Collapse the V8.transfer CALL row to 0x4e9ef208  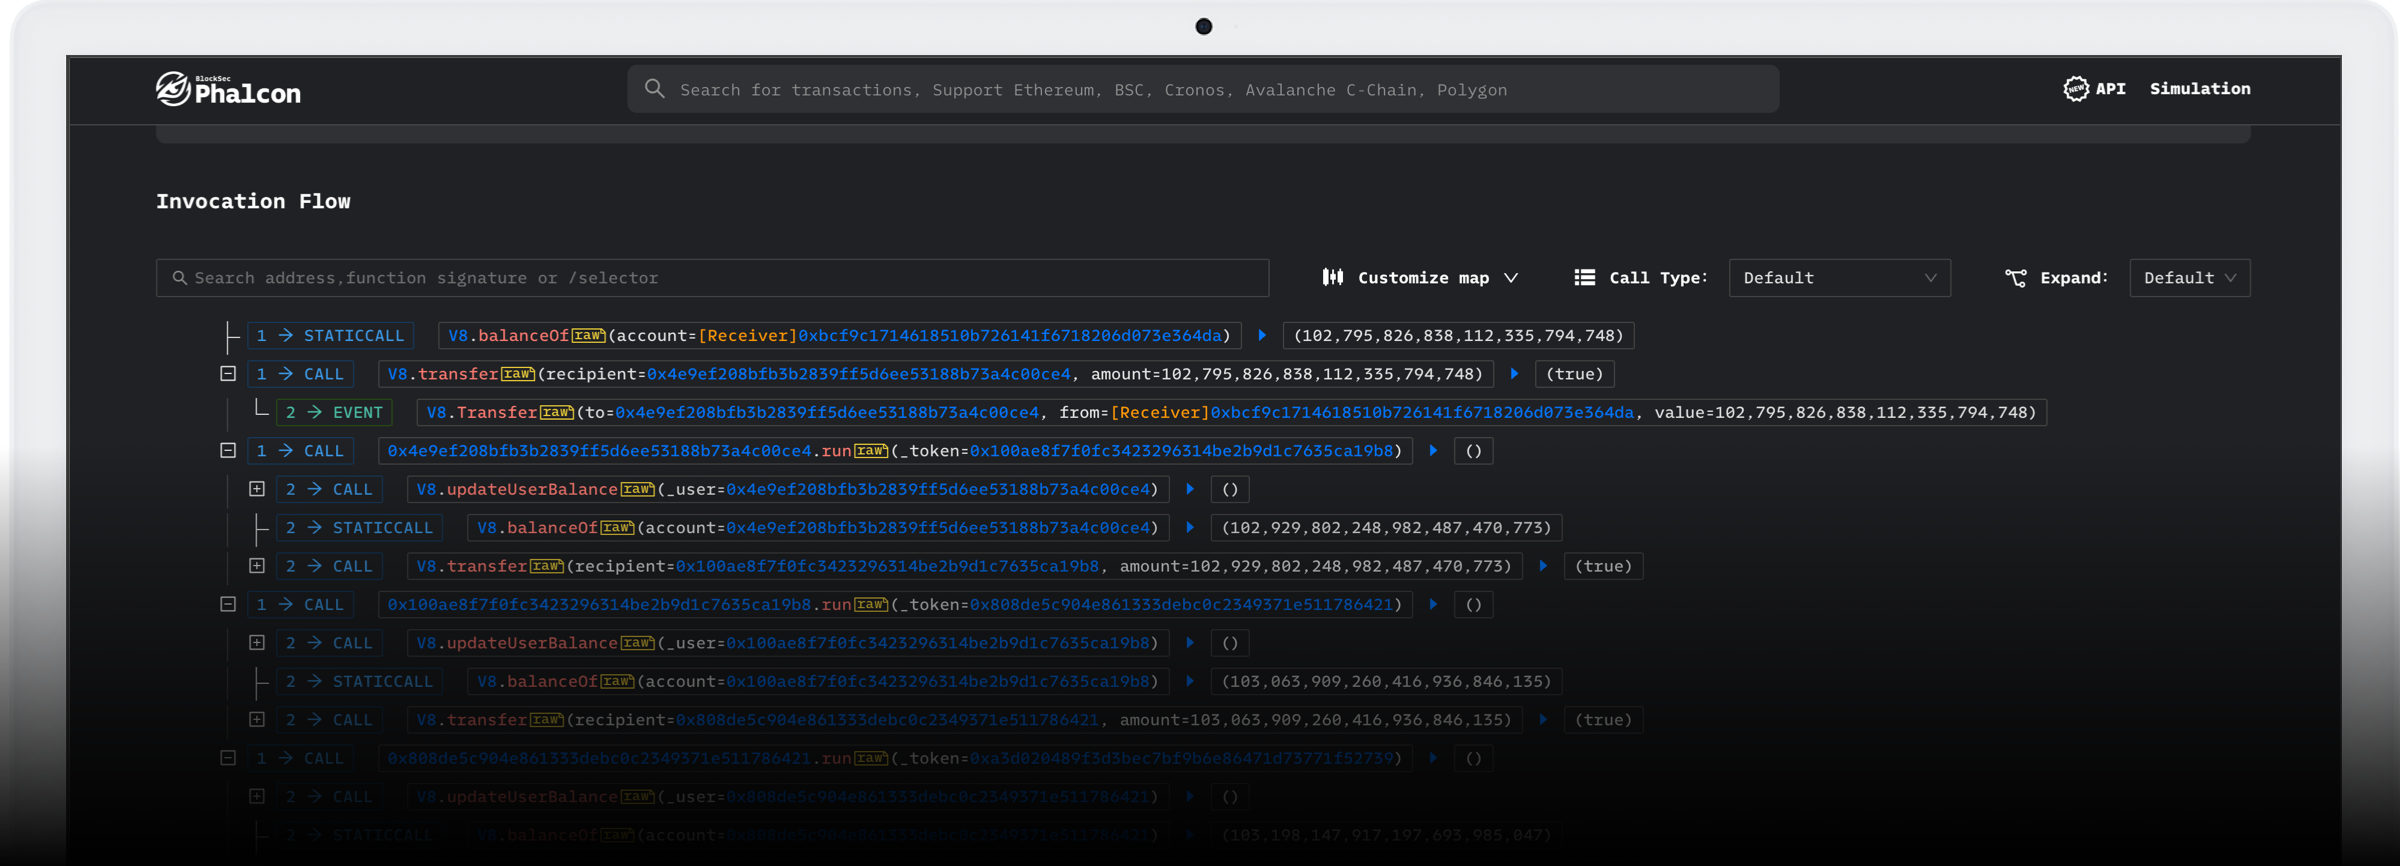click(228, 374)
